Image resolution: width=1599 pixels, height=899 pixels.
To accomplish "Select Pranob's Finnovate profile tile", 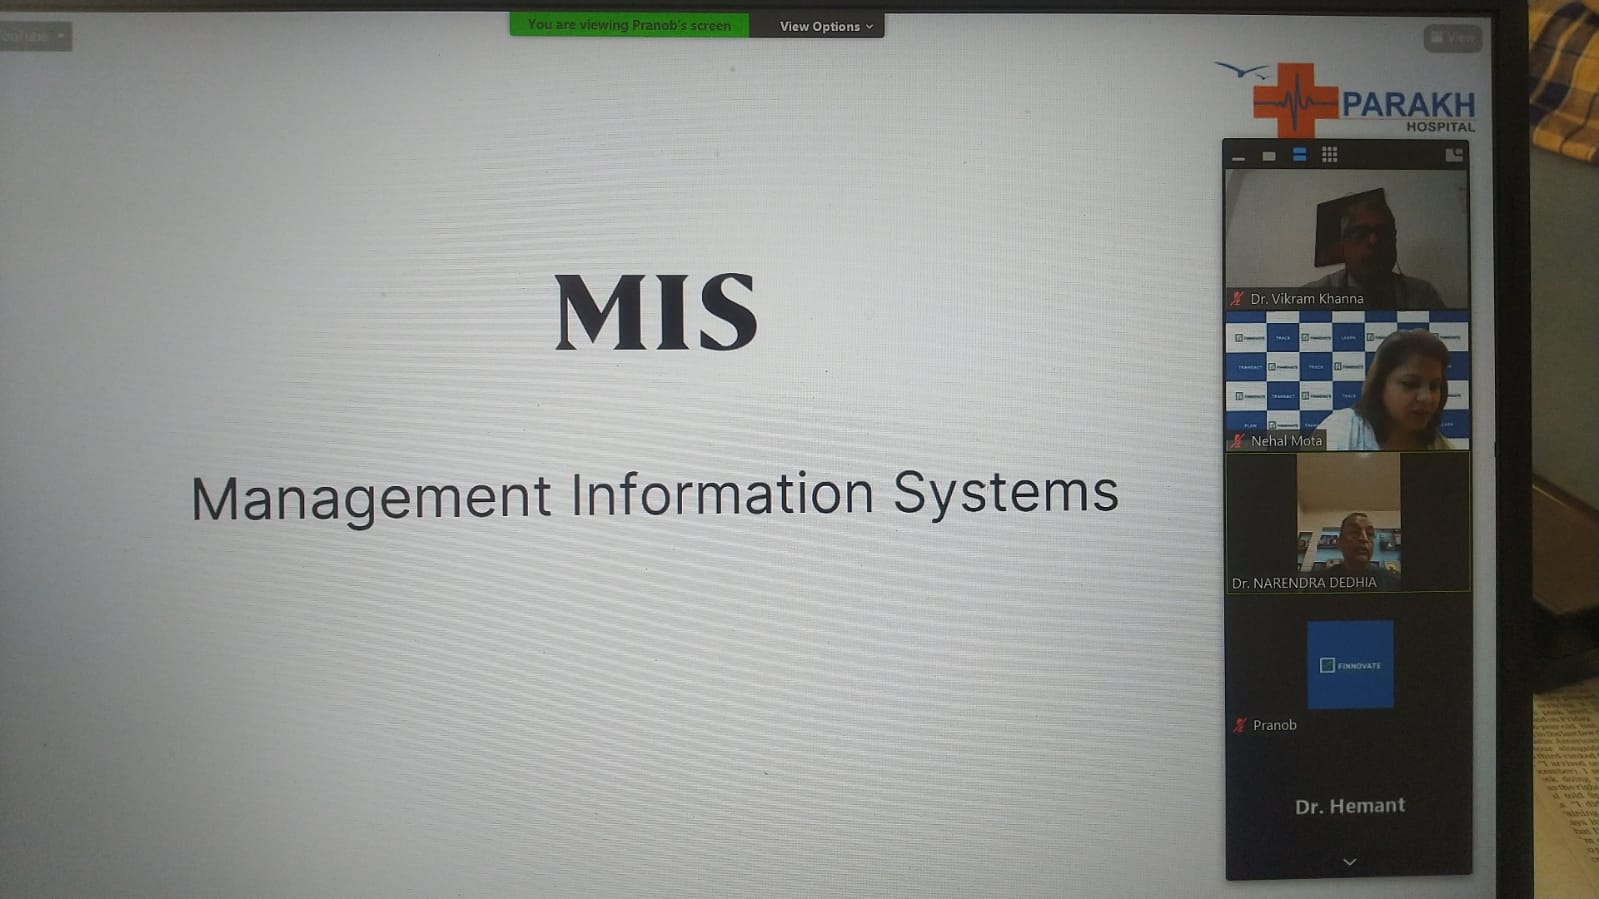I will [x=1350, y=664].
